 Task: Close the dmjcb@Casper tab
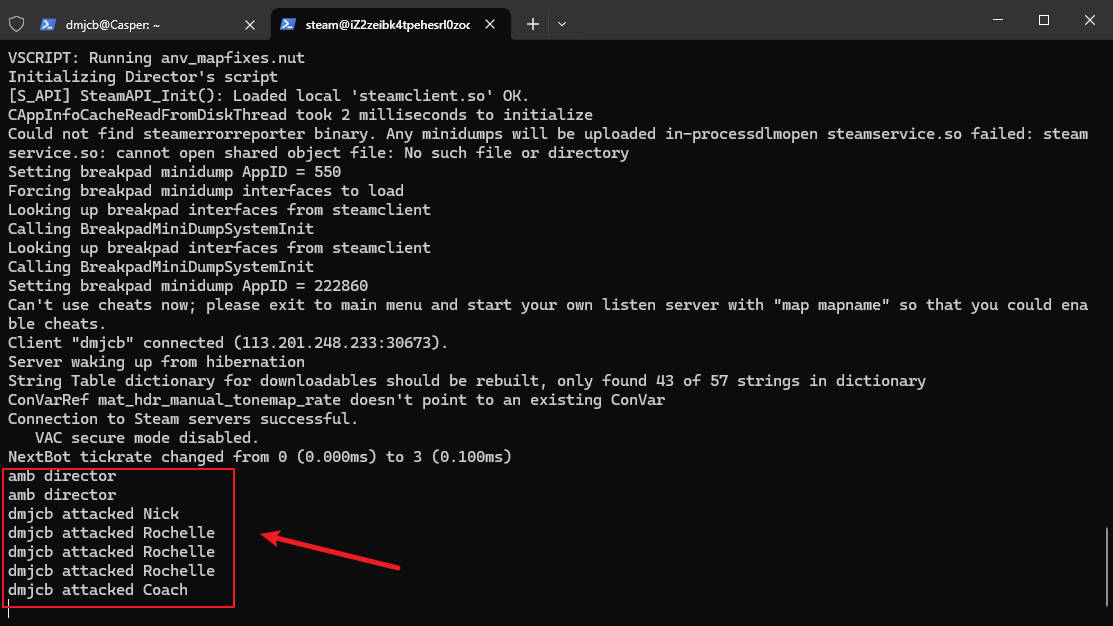[250, 25]
